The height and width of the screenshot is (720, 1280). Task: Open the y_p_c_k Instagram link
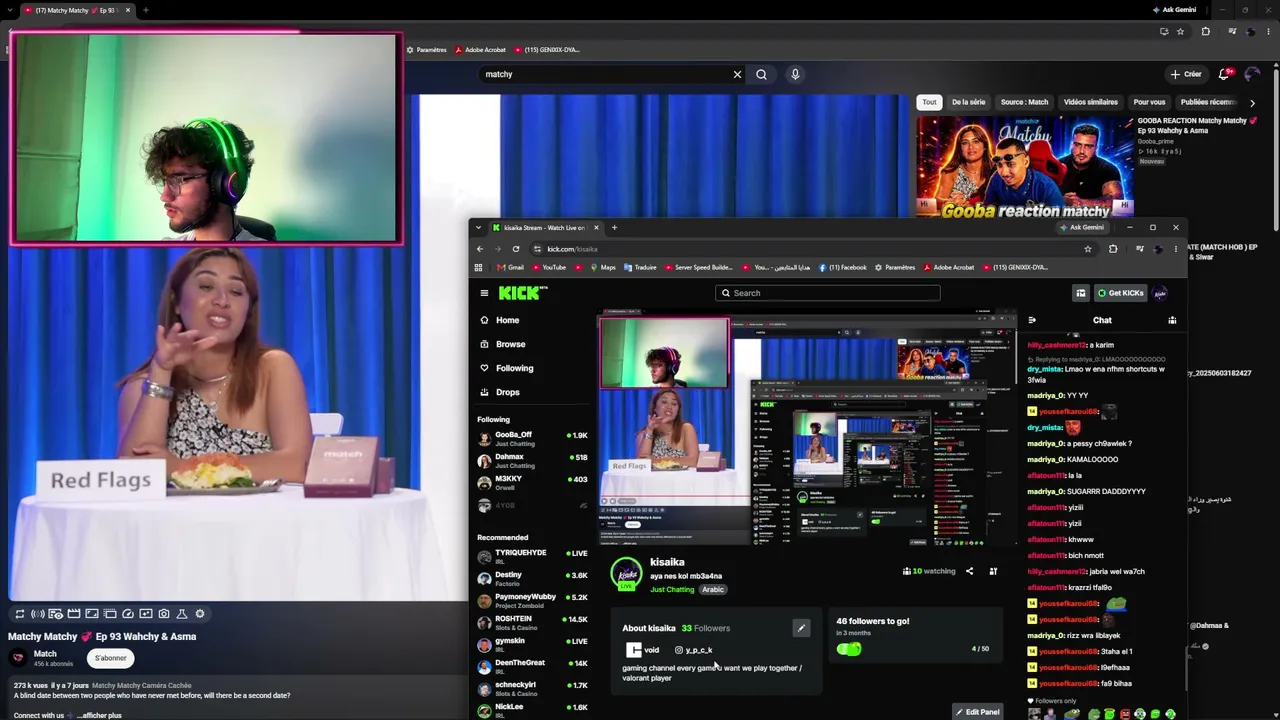tap(693, 650)
